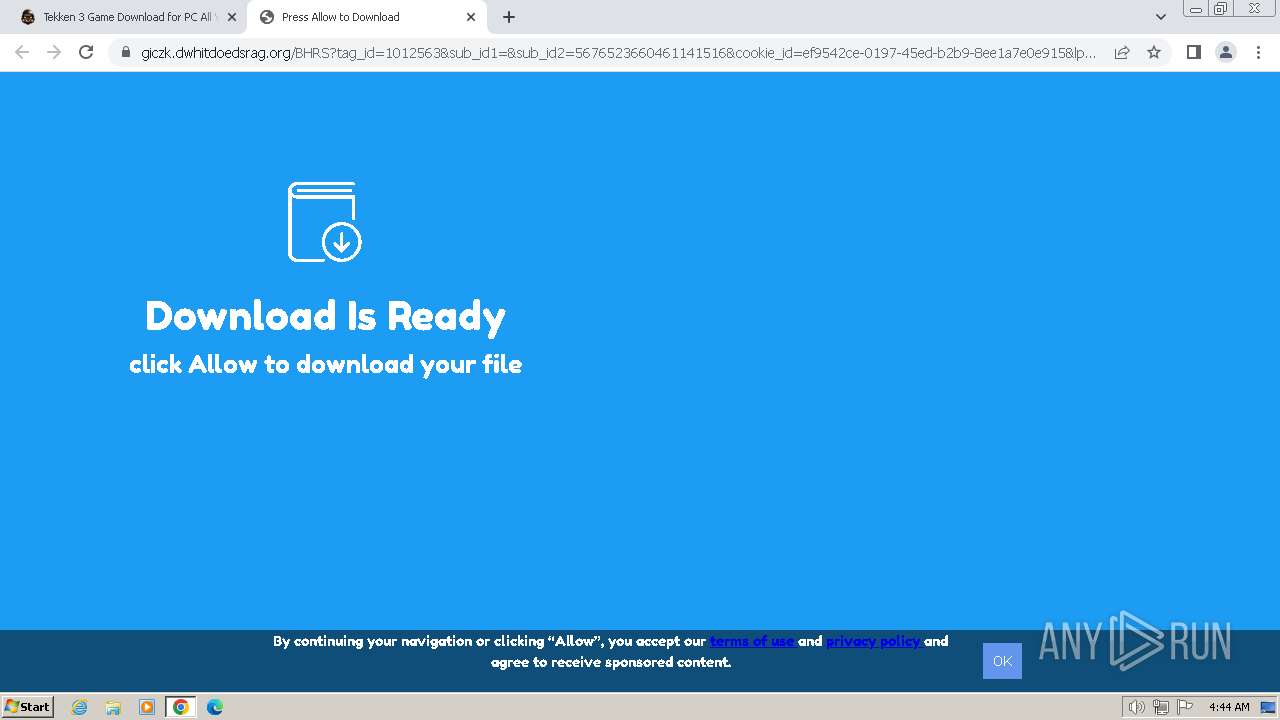Minimize the Chrome window

coord(1195,8)
